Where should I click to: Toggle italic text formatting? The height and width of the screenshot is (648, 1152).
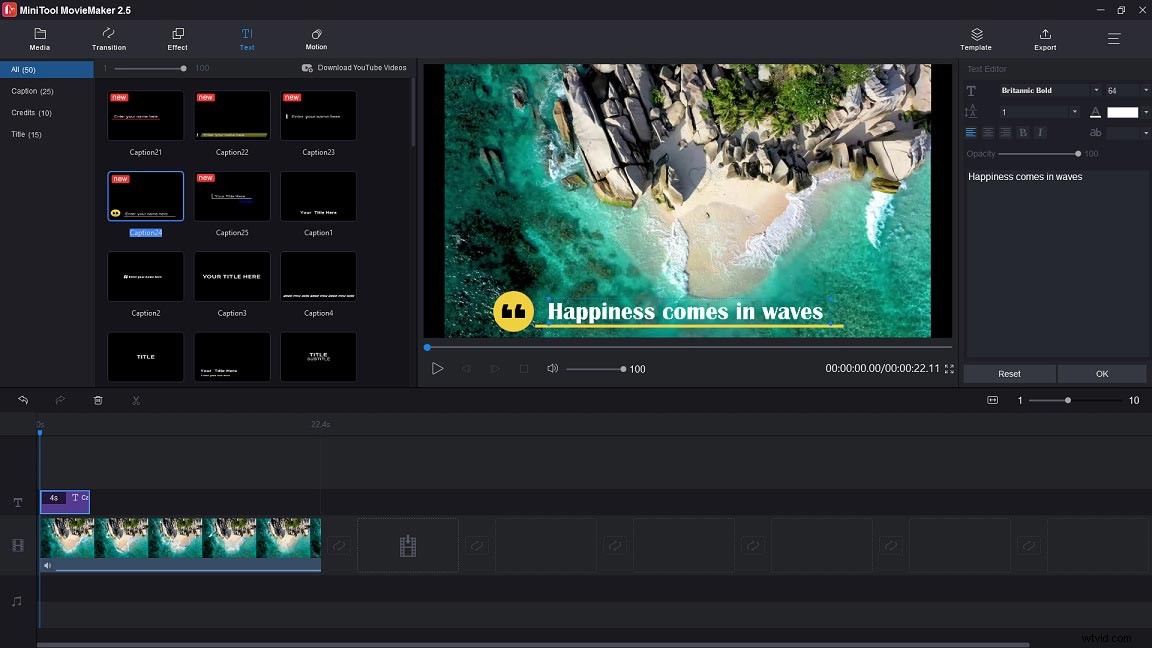click(1040, 131)
